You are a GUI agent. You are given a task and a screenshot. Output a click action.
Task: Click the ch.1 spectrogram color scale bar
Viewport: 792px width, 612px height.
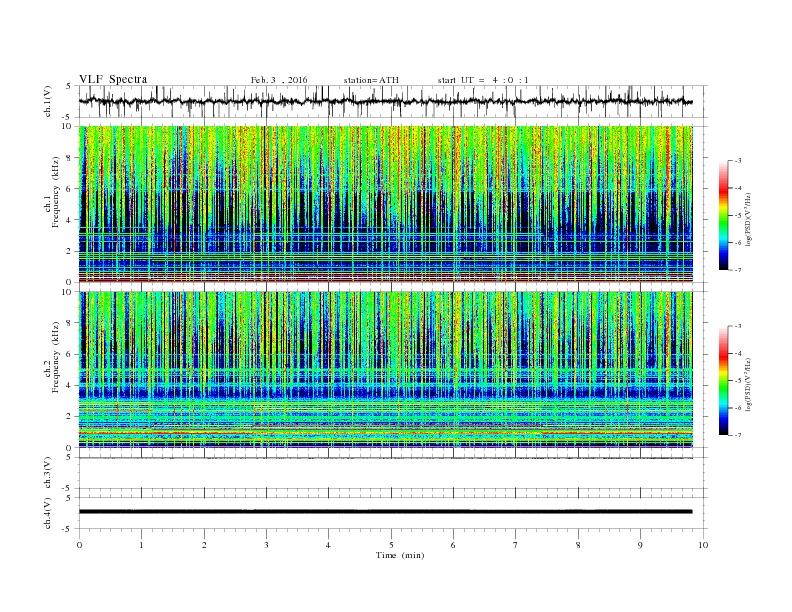[x=724, y=215]
